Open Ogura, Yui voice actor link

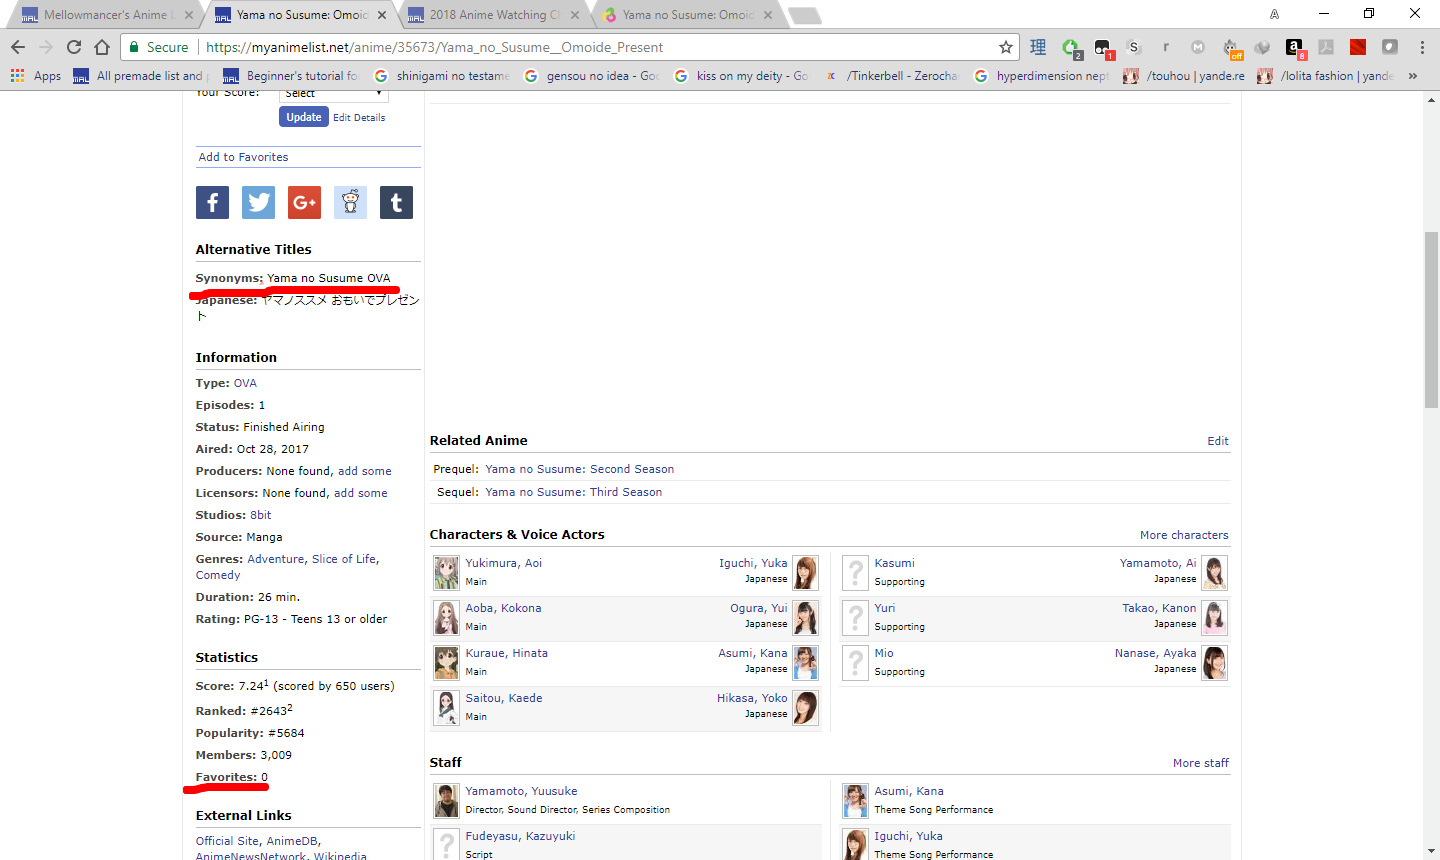(x=759, y=608)
